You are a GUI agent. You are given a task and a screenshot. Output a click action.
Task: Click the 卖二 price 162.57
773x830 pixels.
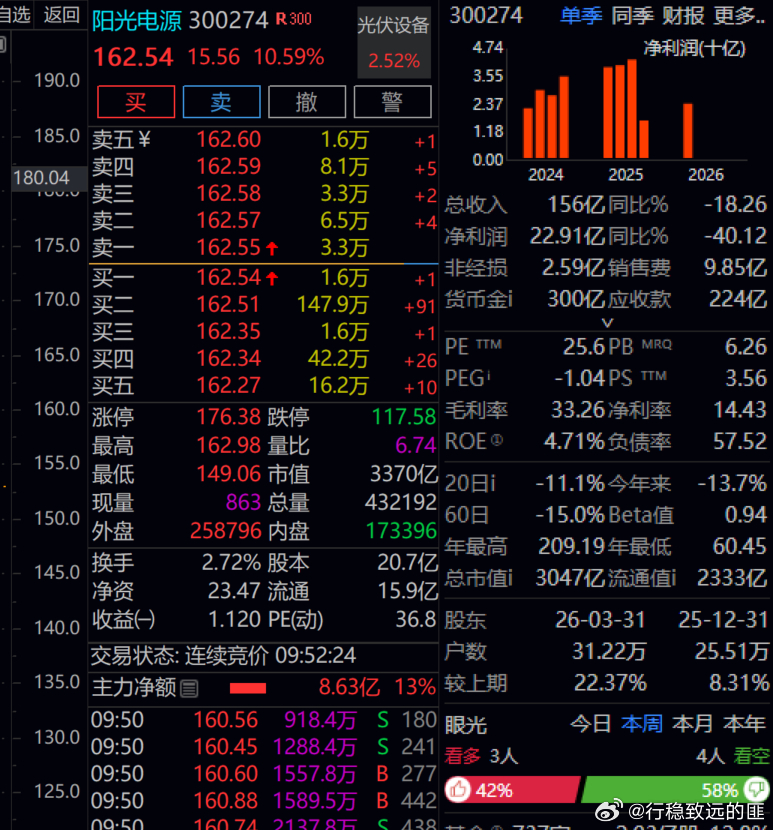(x=229, y=221)
